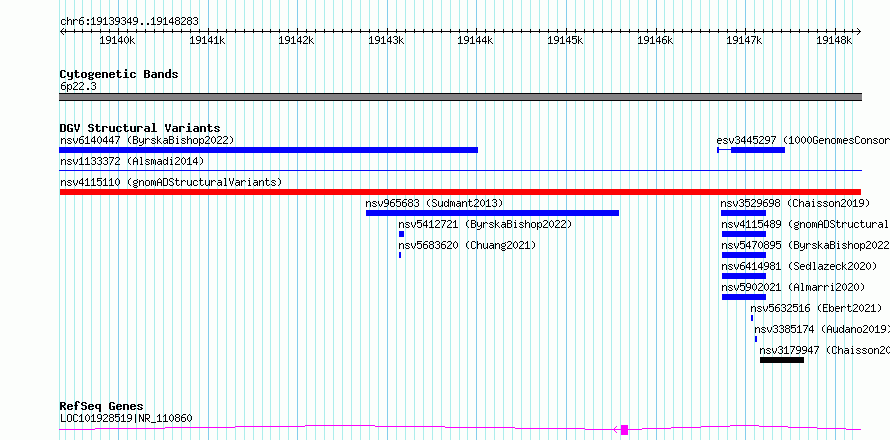Click the nsv4115110 (gnomADStructuralVariants) label

[171, 182]
